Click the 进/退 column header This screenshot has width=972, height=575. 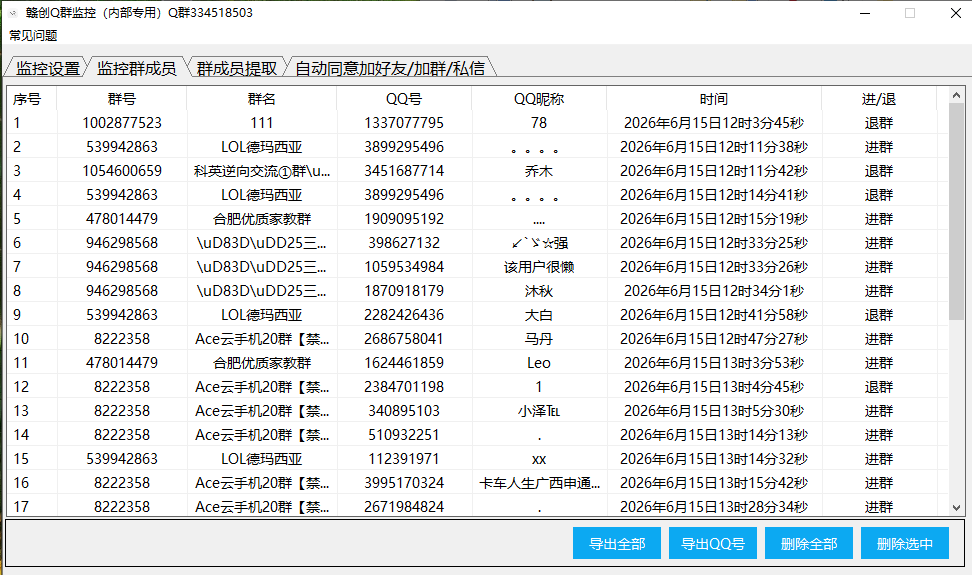point(879,99)
